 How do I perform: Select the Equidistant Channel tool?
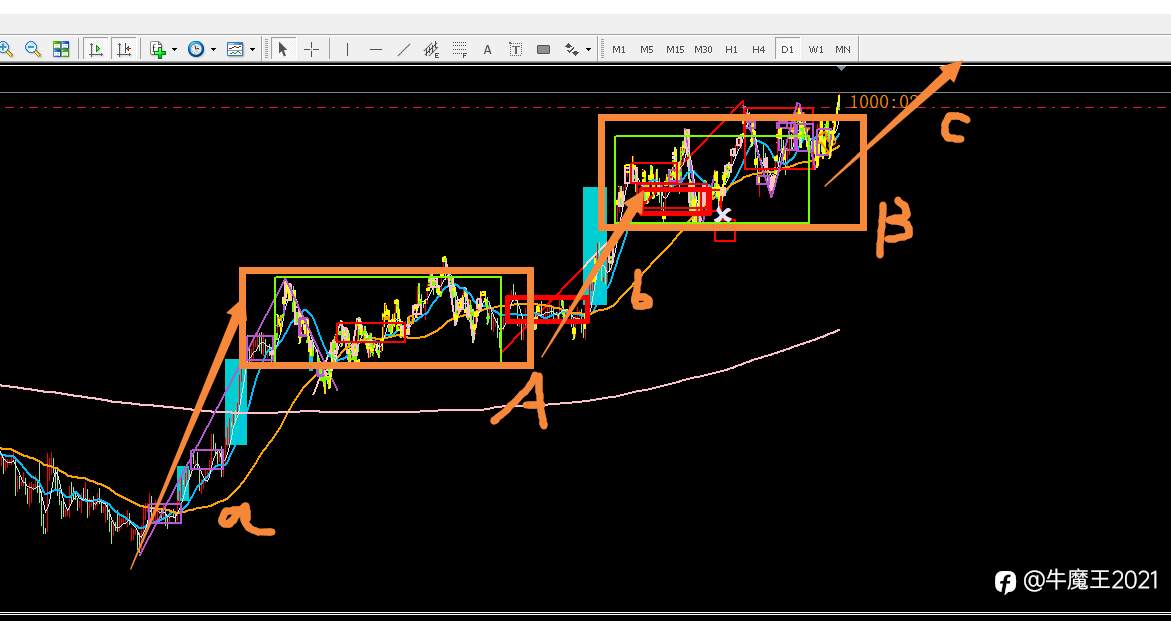point(432,50)
